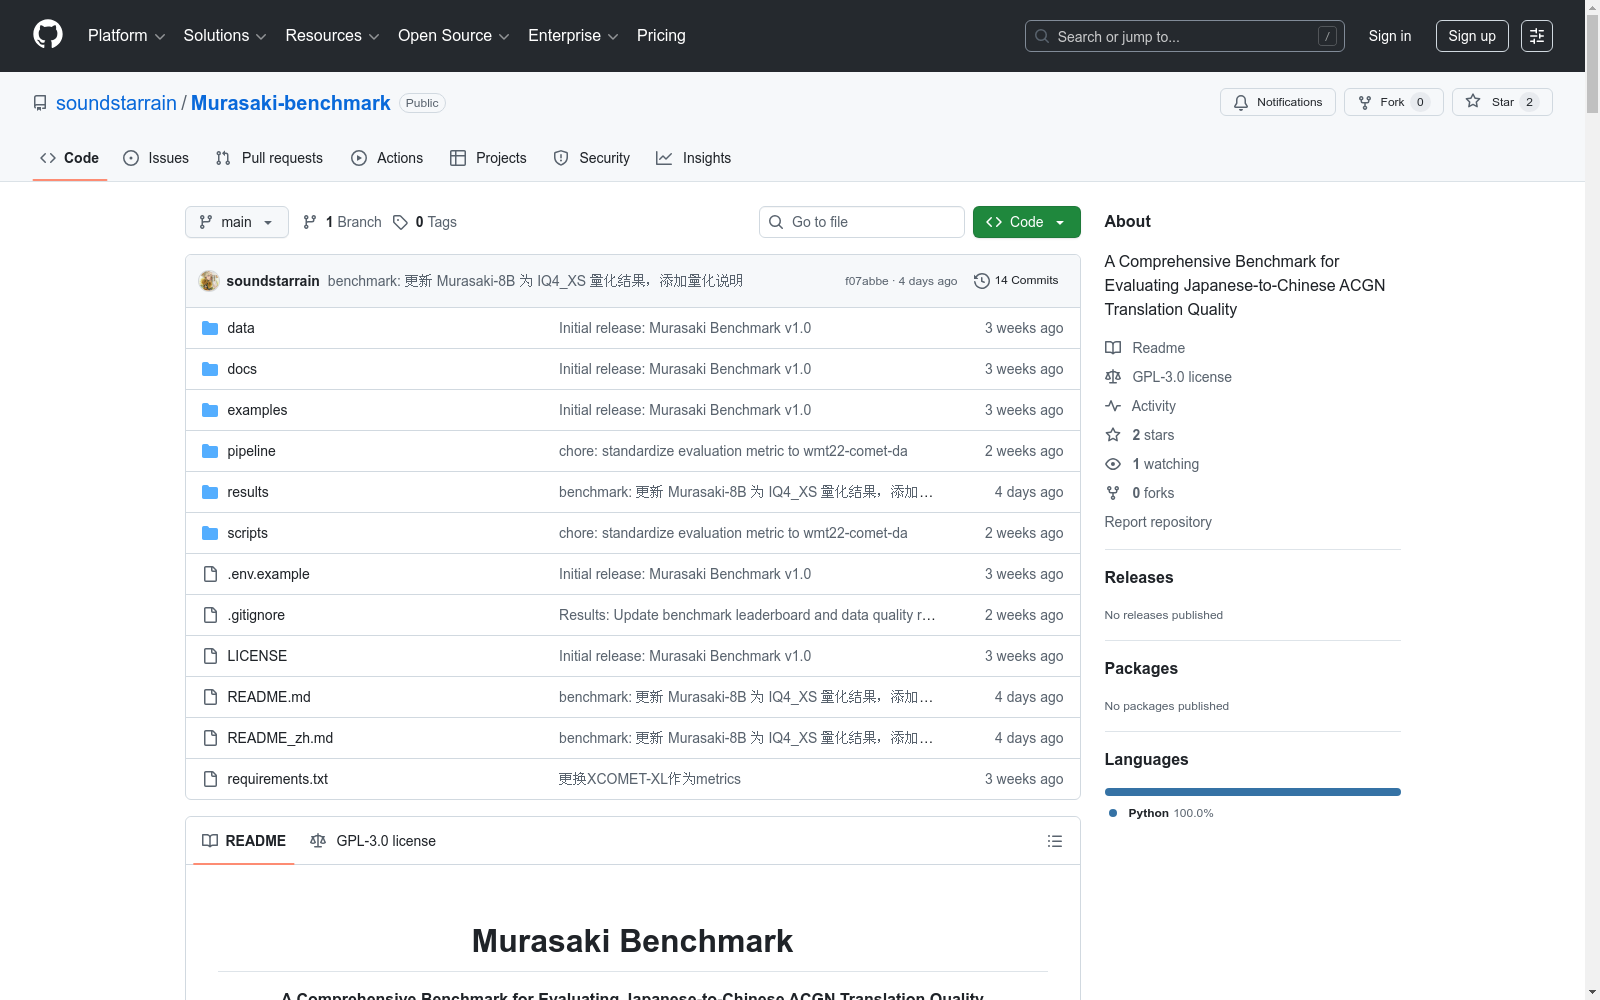This screenshot has width=1600, height=1000.
Task: Open the Packages heading link
Action: click(x=1141, y=668)
